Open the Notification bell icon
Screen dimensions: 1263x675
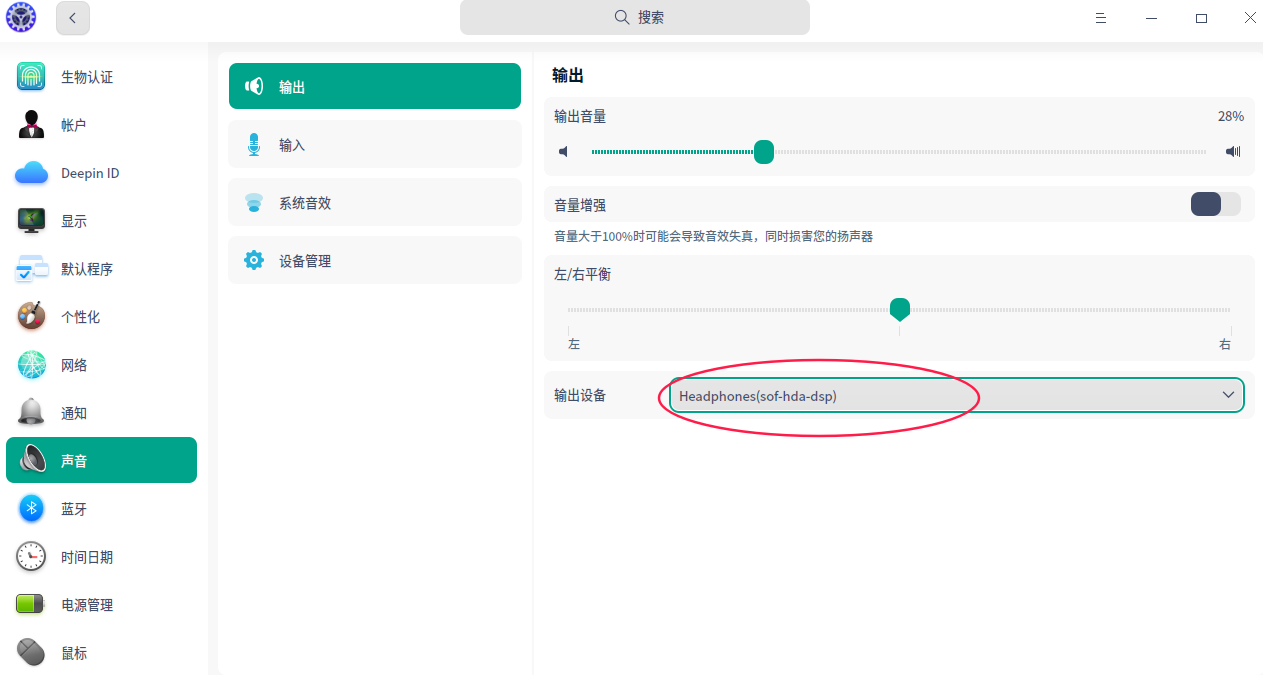(31, 413)
